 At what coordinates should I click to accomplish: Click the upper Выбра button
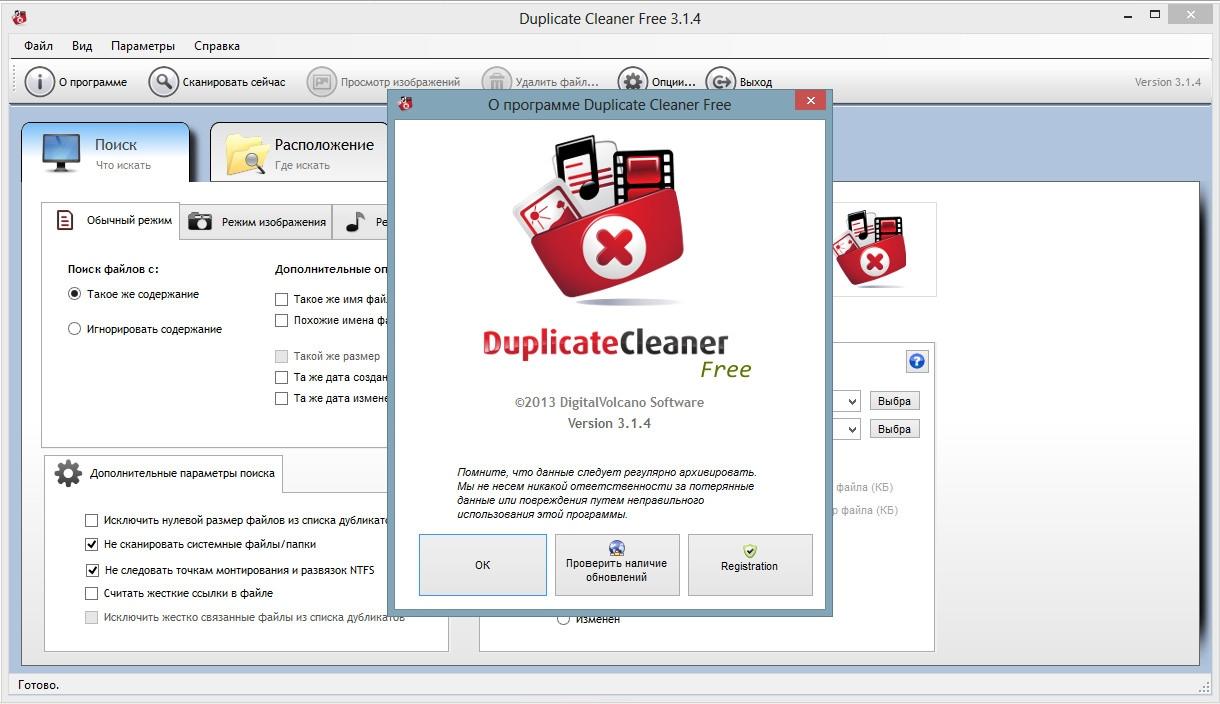pyautogui.click(x=894, y=401)
